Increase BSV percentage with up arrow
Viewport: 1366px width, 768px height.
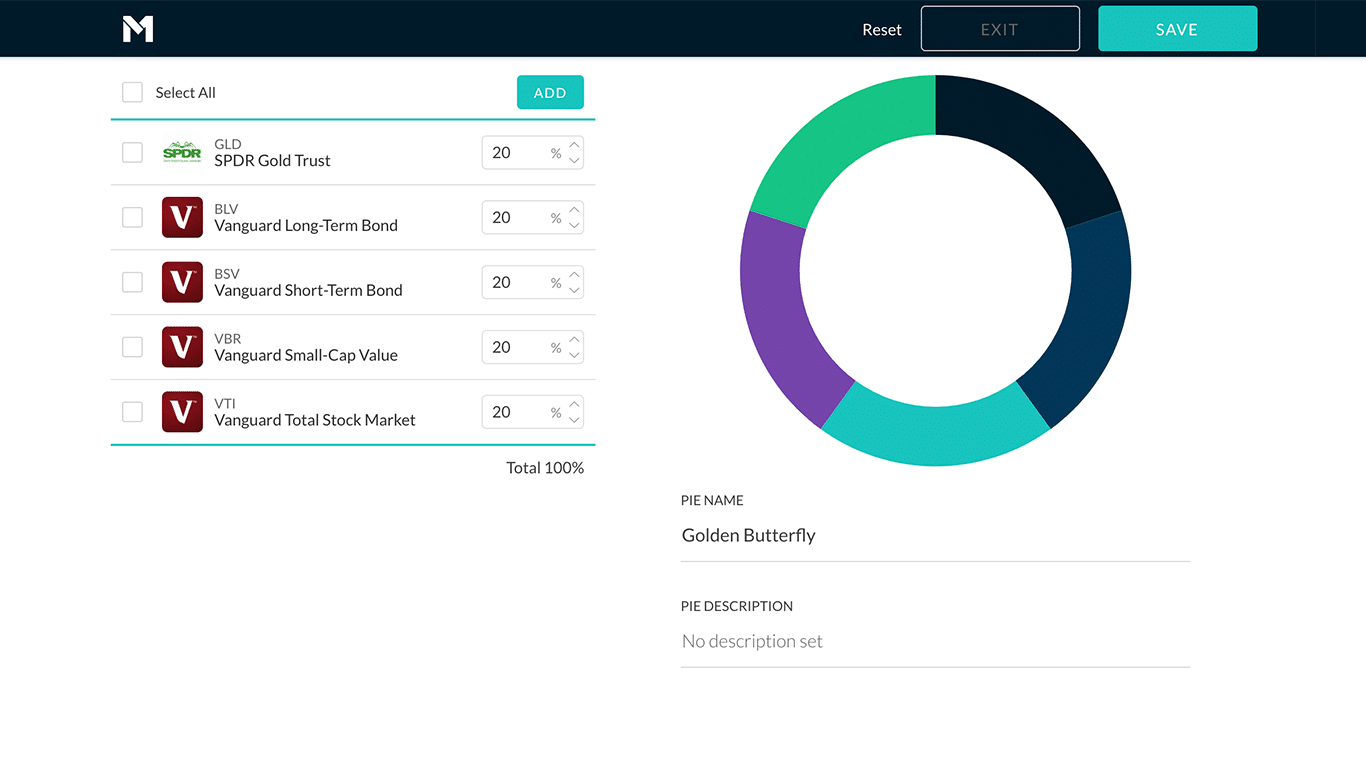(x=574, y=275)
